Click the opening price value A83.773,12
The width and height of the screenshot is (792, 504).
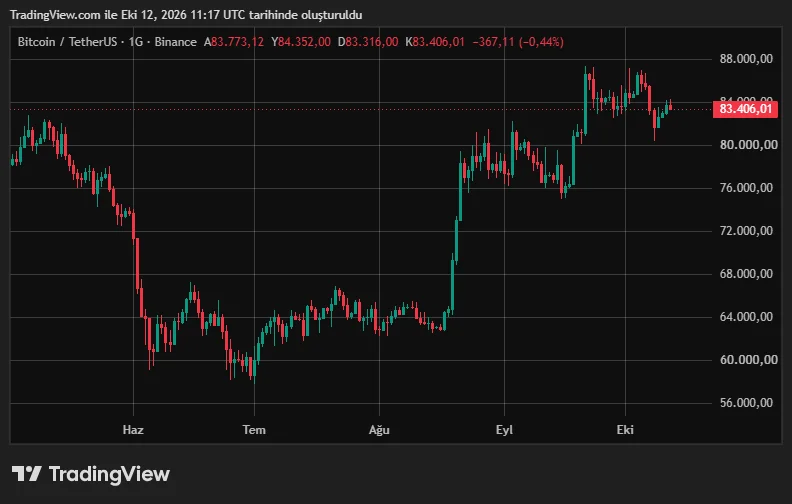point(234,42)
